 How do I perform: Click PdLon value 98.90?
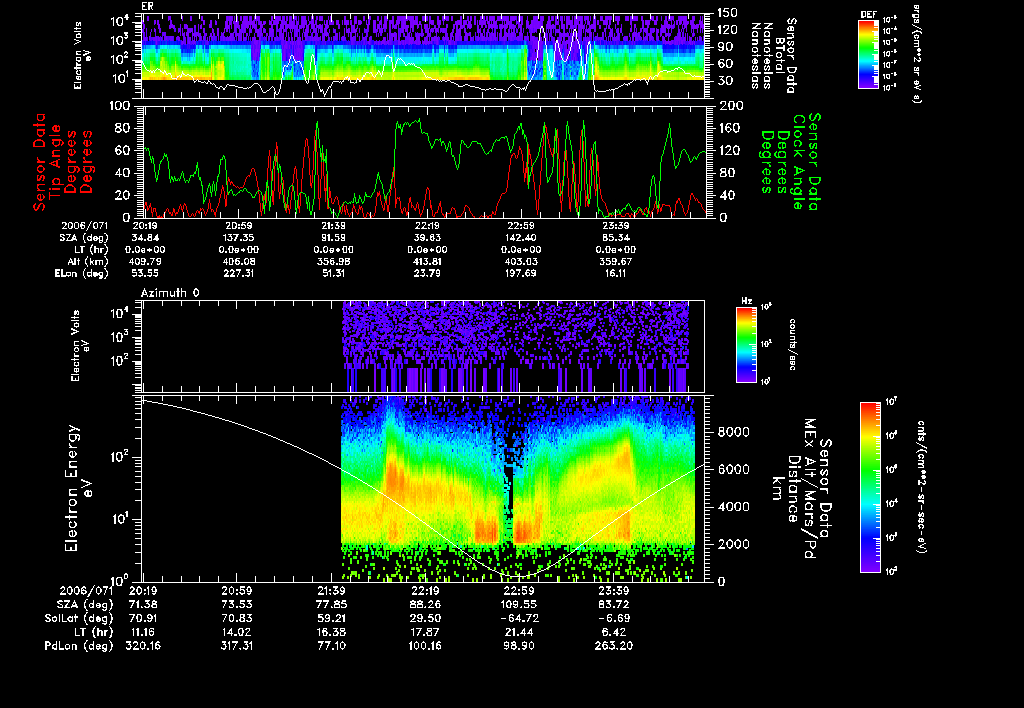[x=519, y=646]
